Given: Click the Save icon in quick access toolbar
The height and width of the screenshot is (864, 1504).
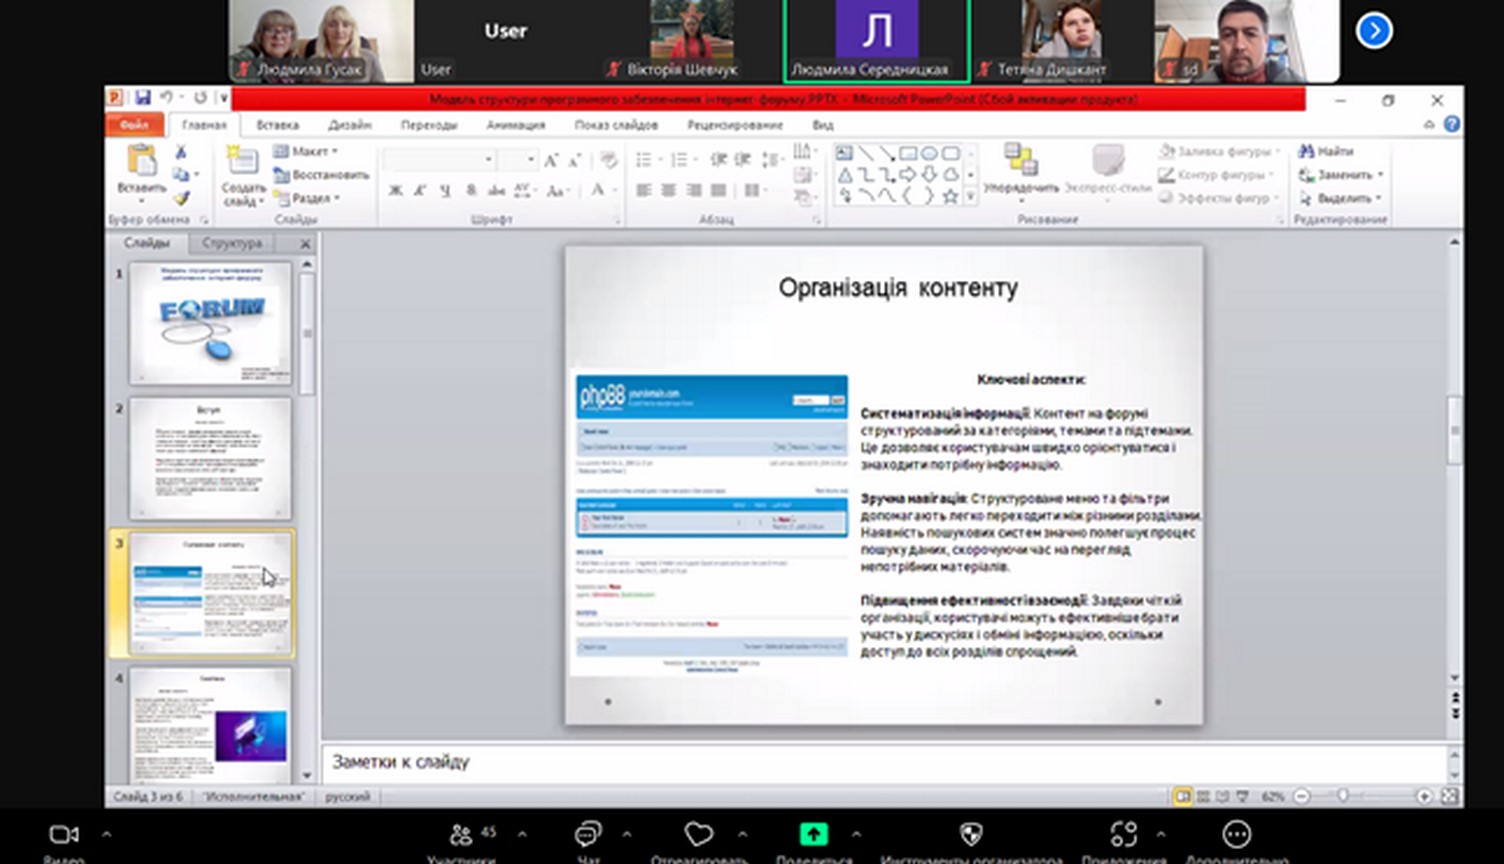Looking at the screenshot, I should (x=143, y=98).
